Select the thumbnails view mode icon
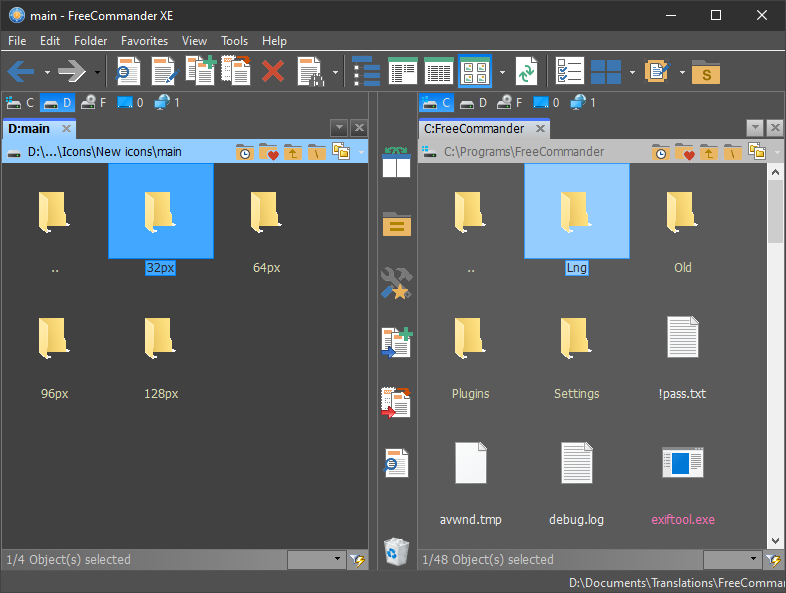Viewport: 786px width, 593px height. point(475,71)
